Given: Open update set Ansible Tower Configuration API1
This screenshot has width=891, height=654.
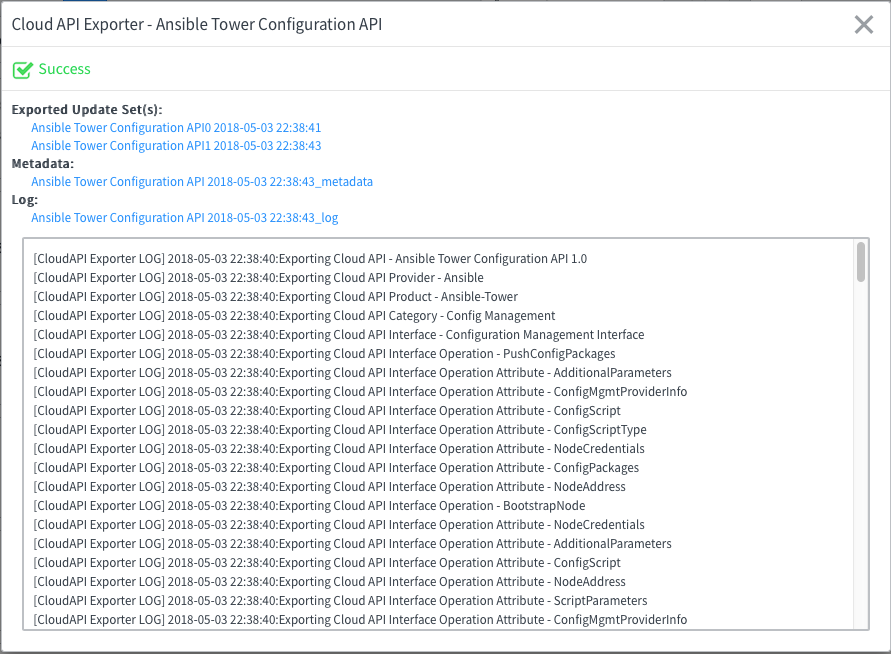Looking at the screenshot, I should [176, 146].
